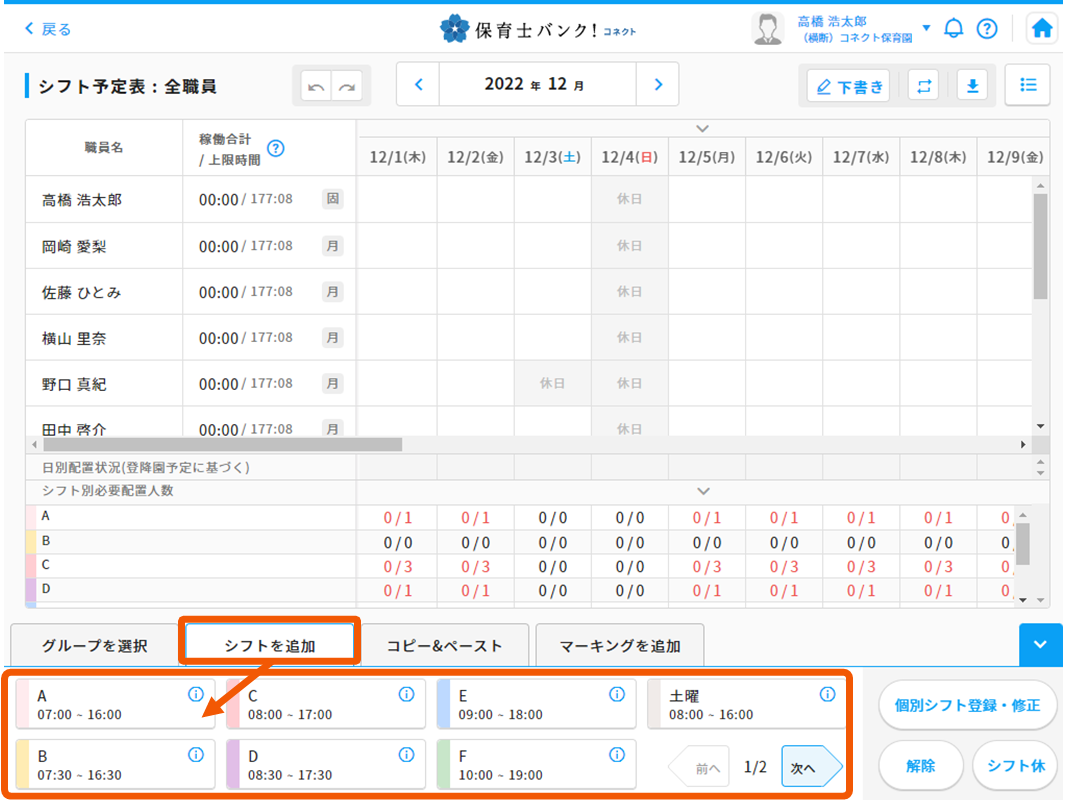Screen dimensions: 1067x800
Task: Collapse the bottom panel with blue chevron
Action: pyautogui.click(x=1040, y=645)
